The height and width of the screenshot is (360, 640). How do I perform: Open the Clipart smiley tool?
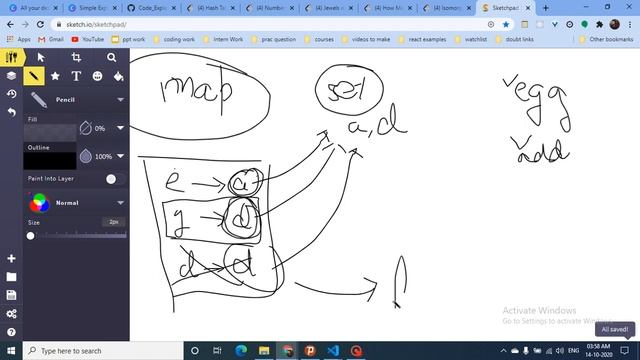[x=97, y=76]
